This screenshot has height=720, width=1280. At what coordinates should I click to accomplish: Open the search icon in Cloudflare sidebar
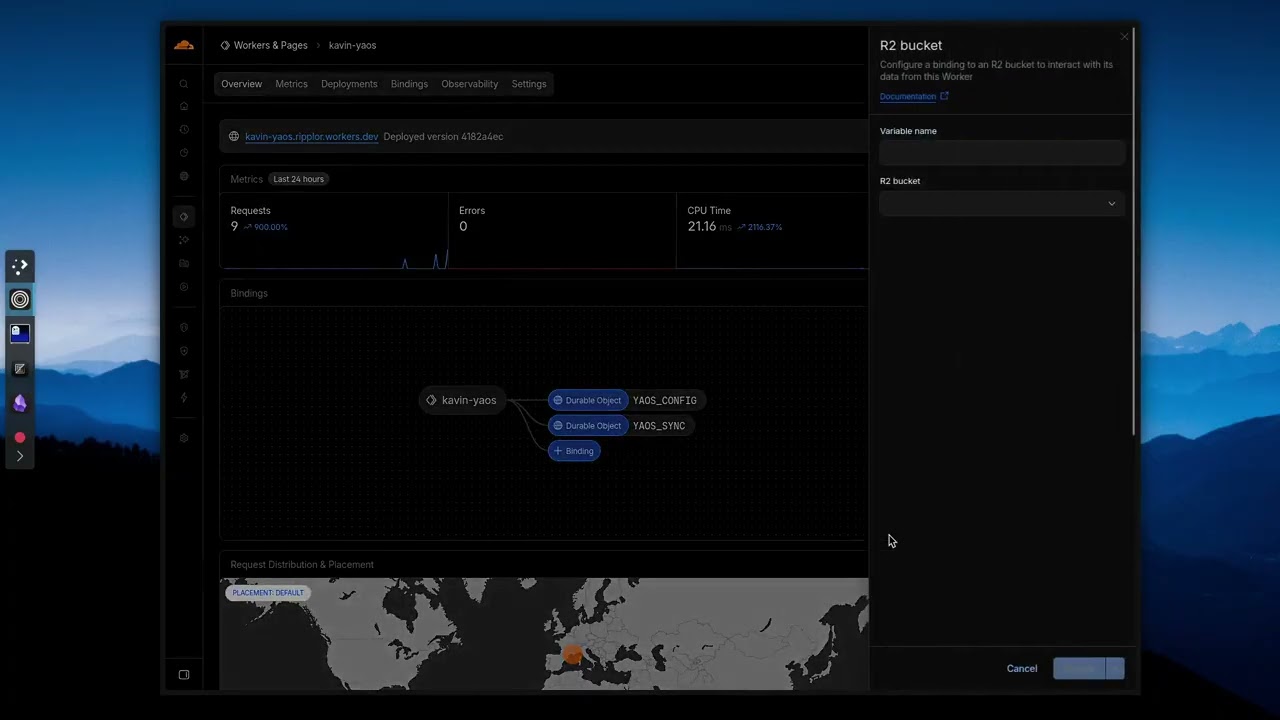(x=184, y=84)
